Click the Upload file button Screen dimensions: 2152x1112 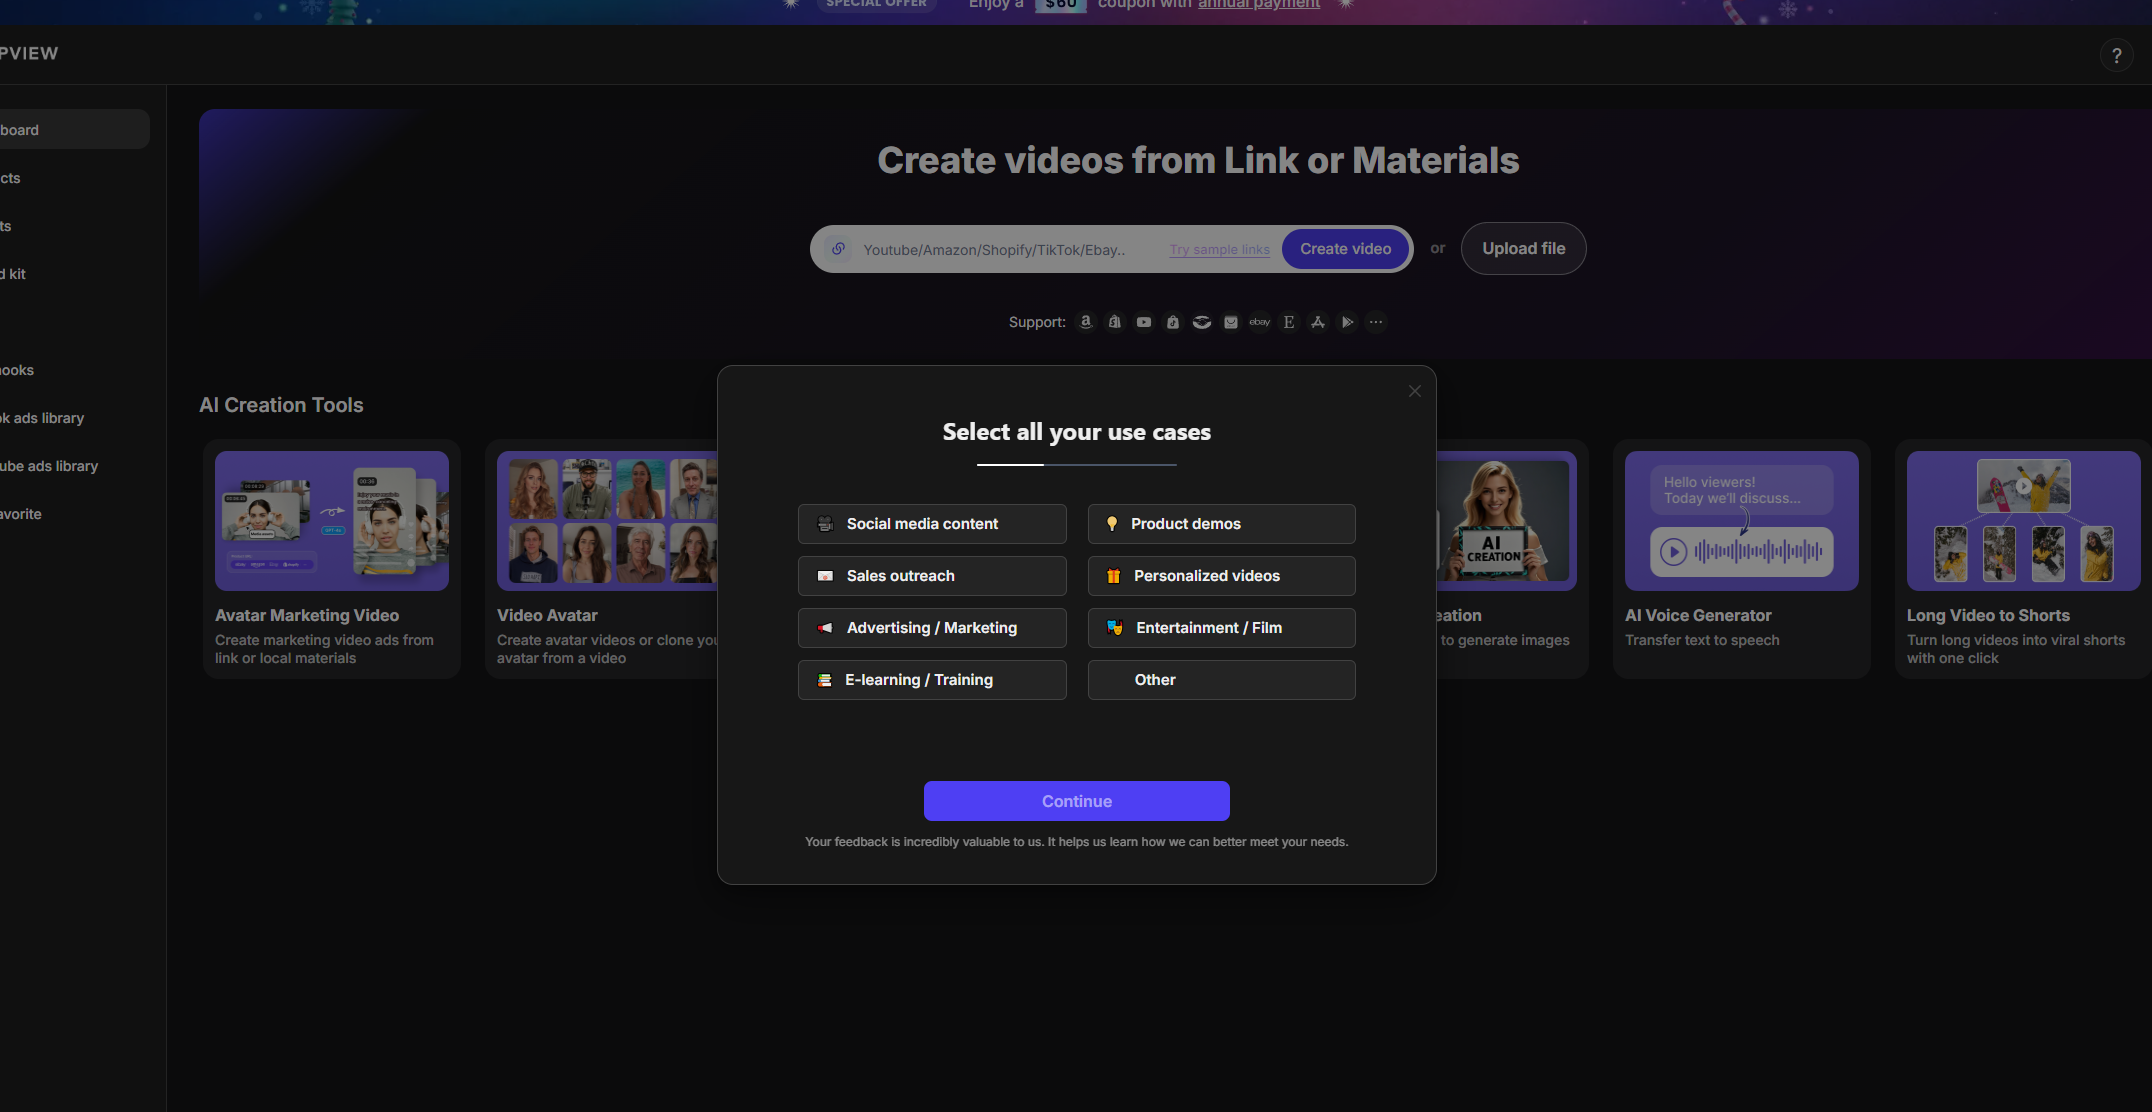click(x=1523, y=249)
